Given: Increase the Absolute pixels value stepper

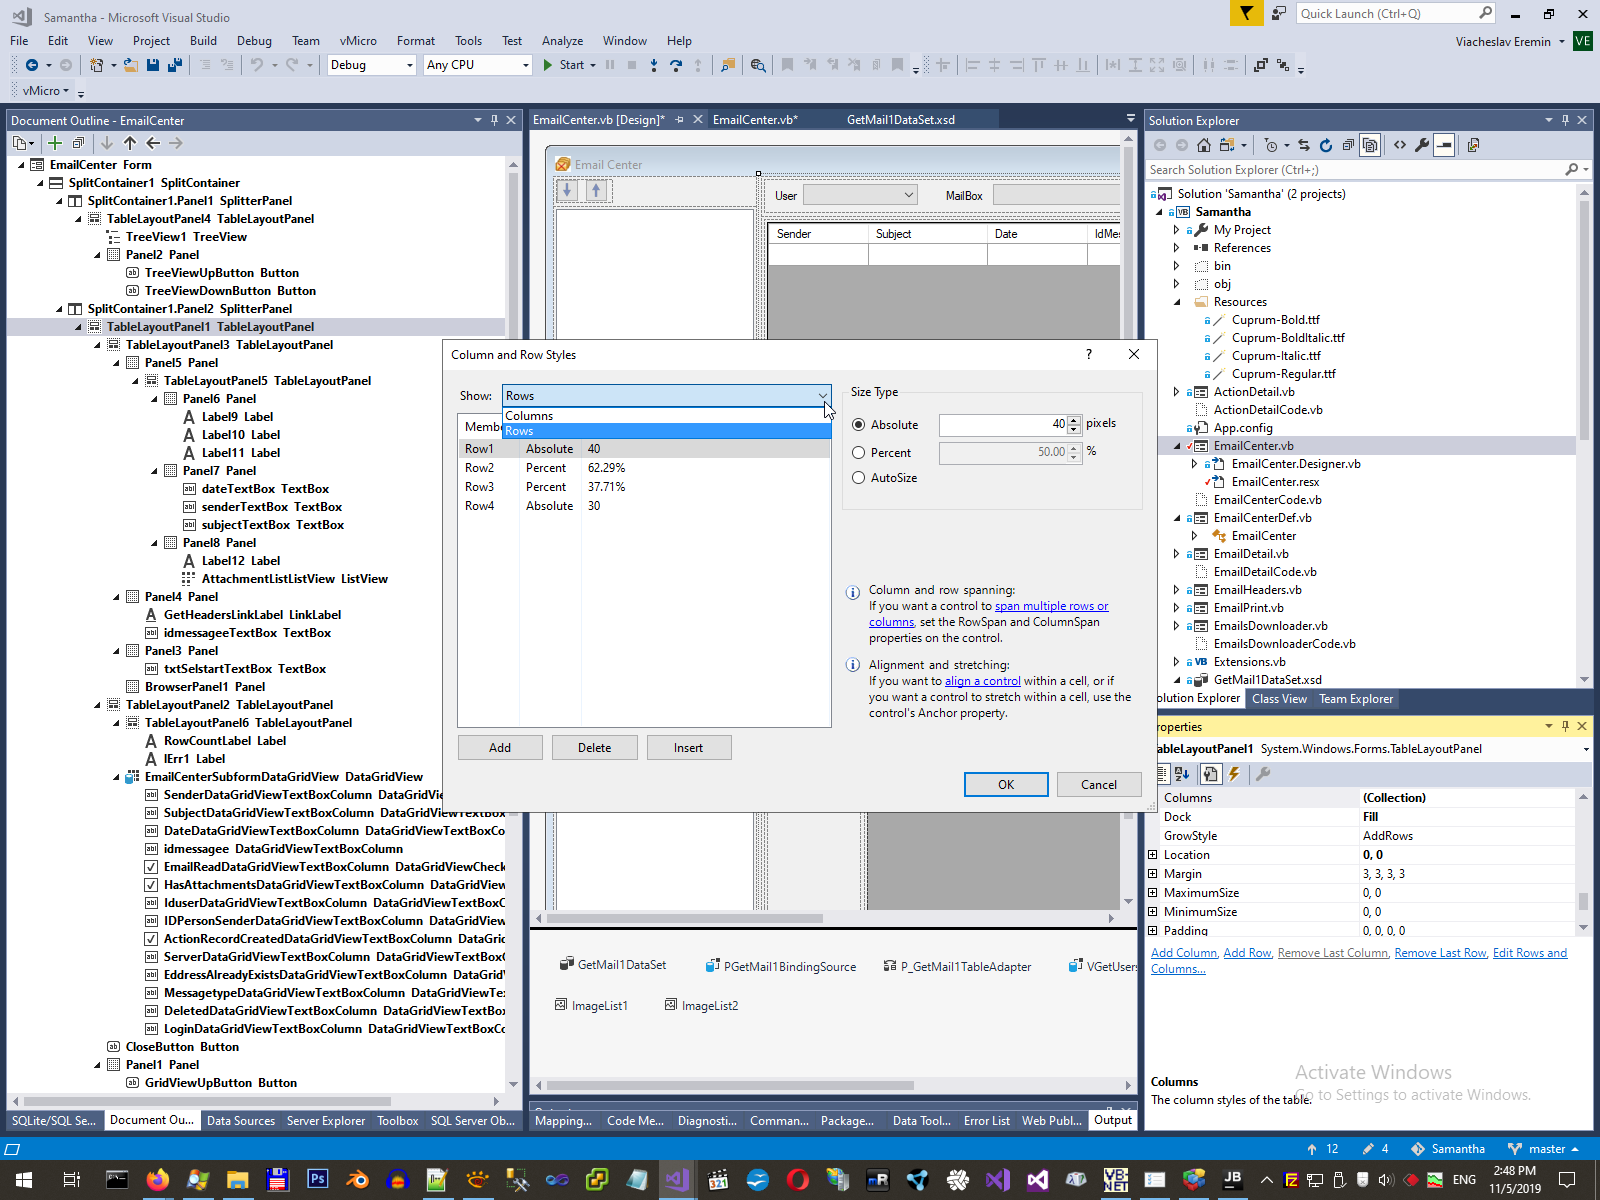Looking at the screenshot, I should coord(1074,421).
